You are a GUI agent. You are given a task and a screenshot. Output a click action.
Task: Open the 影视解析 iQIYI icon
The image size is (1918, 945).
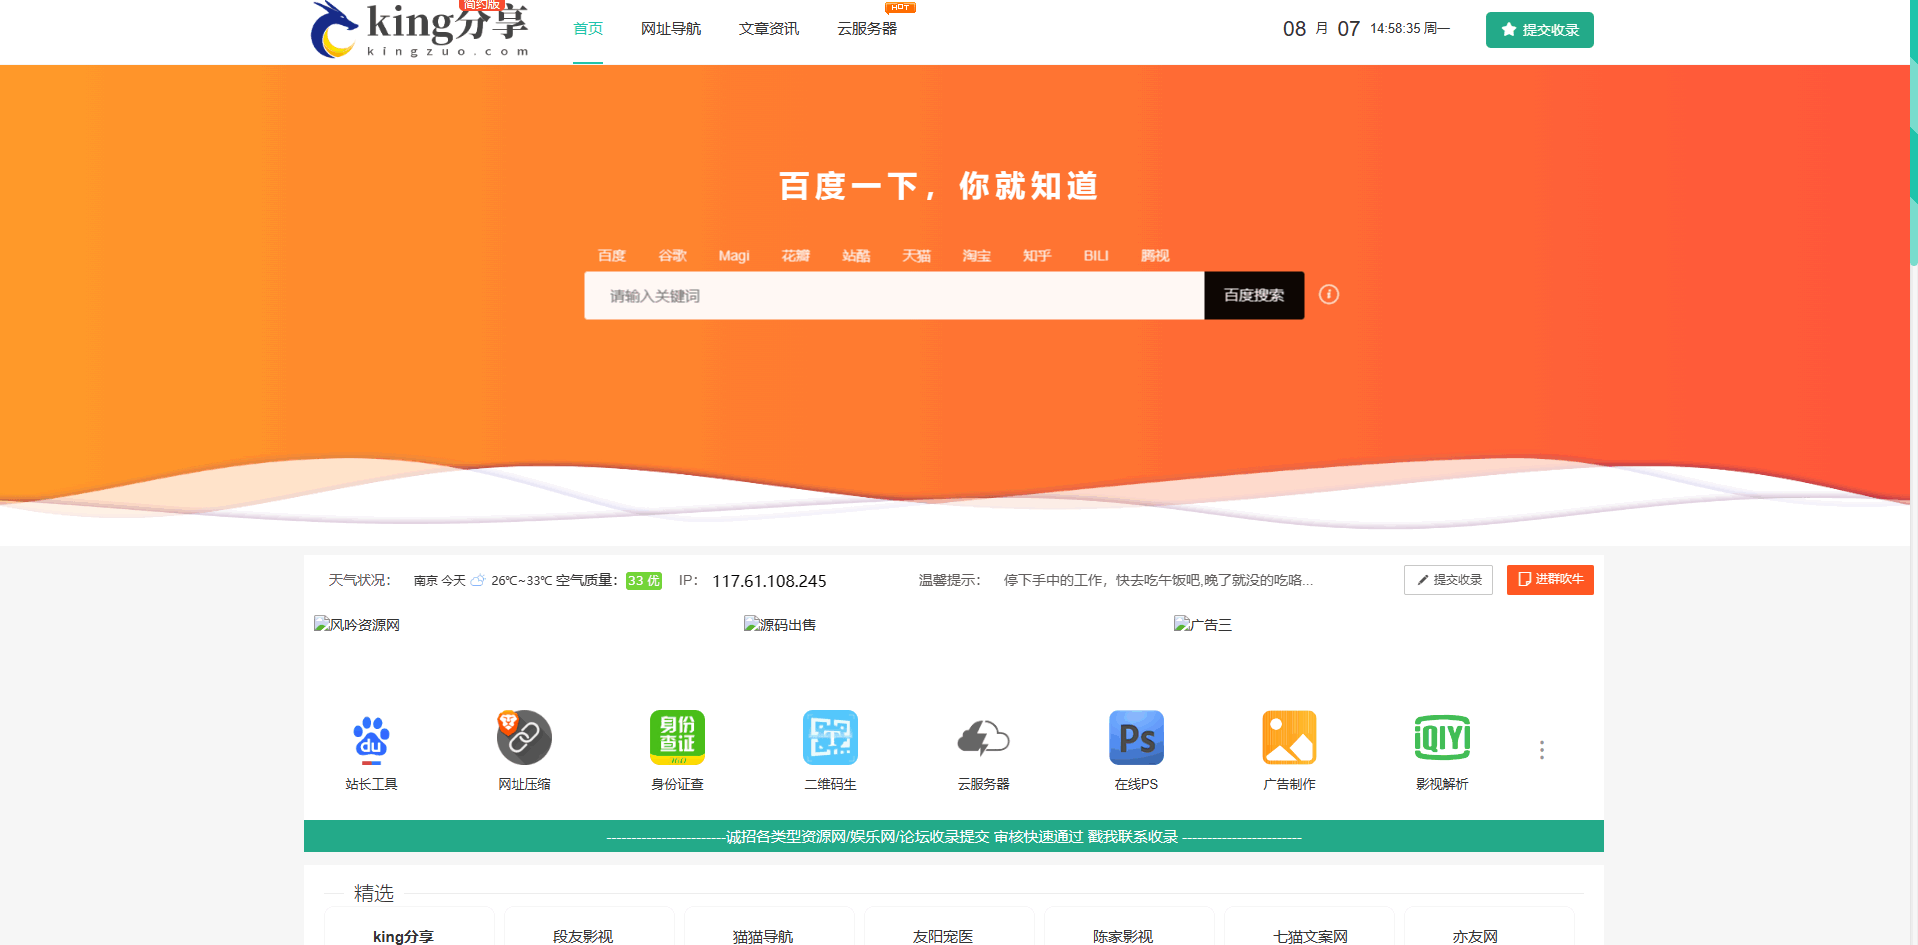click(1442, 738)
